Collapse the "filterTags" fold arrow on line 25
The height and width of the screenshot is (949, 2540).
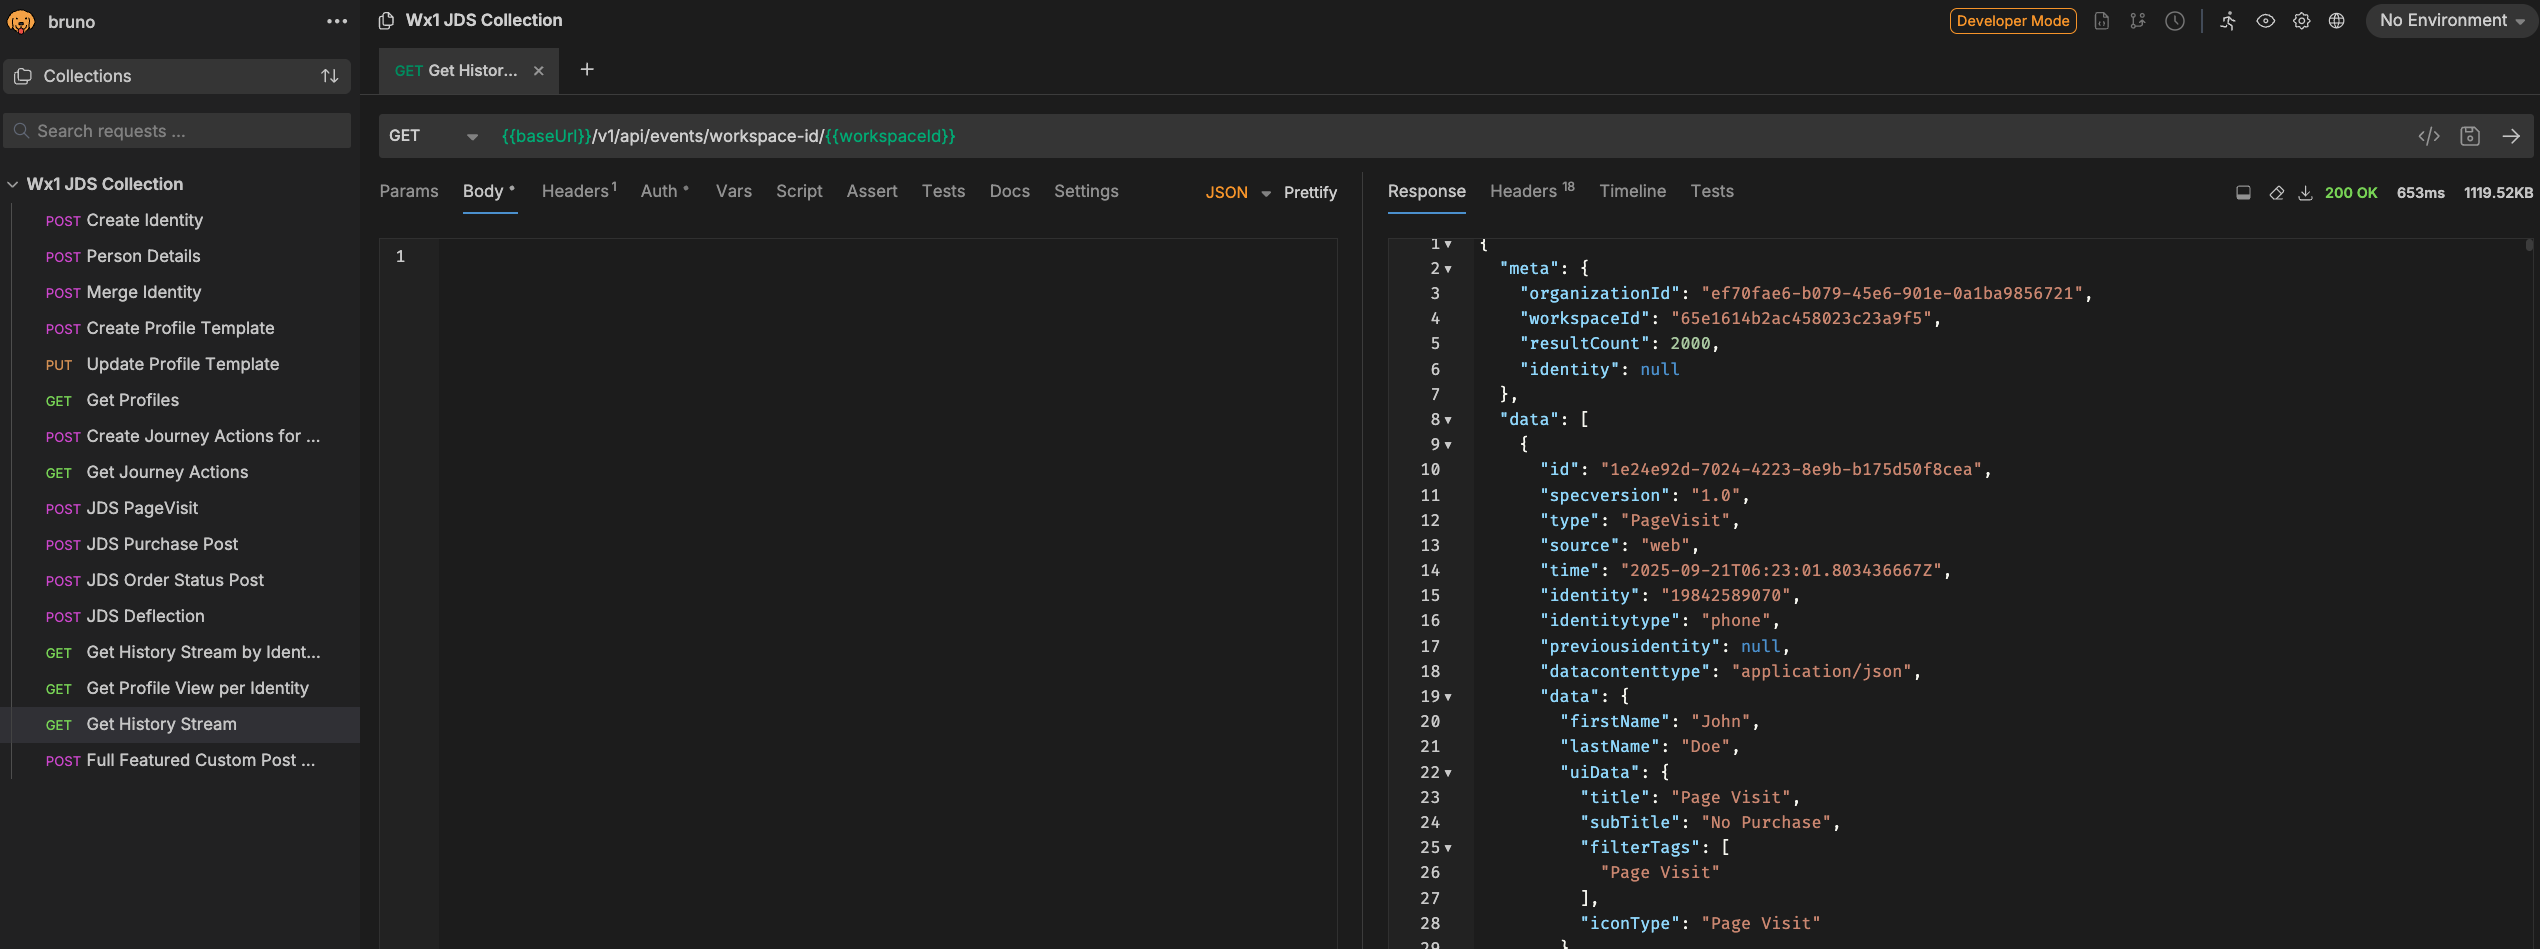tap(1448, 848)
